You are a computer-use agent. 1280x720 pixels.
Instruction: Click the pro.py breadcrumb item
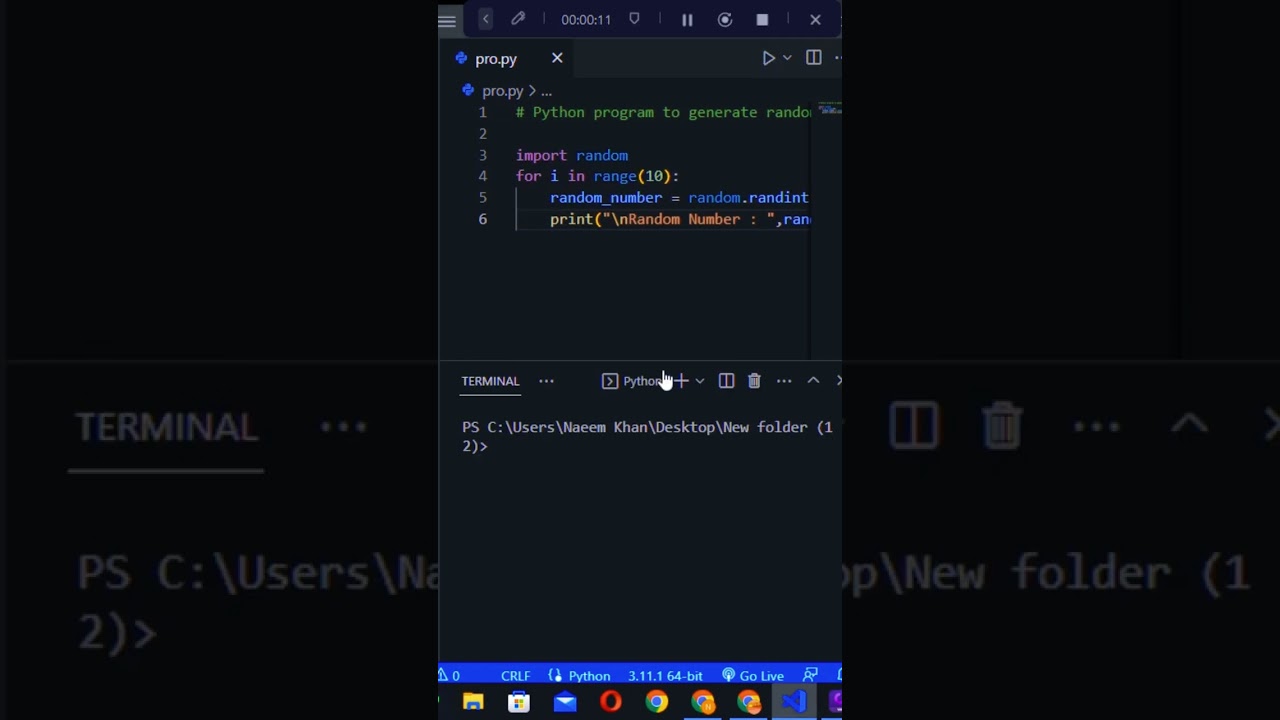tap(502, 91)
